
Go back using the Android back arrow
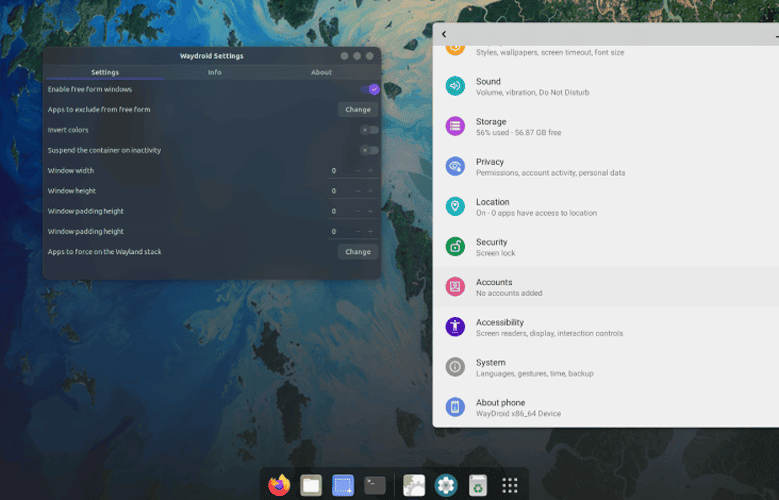444,34
